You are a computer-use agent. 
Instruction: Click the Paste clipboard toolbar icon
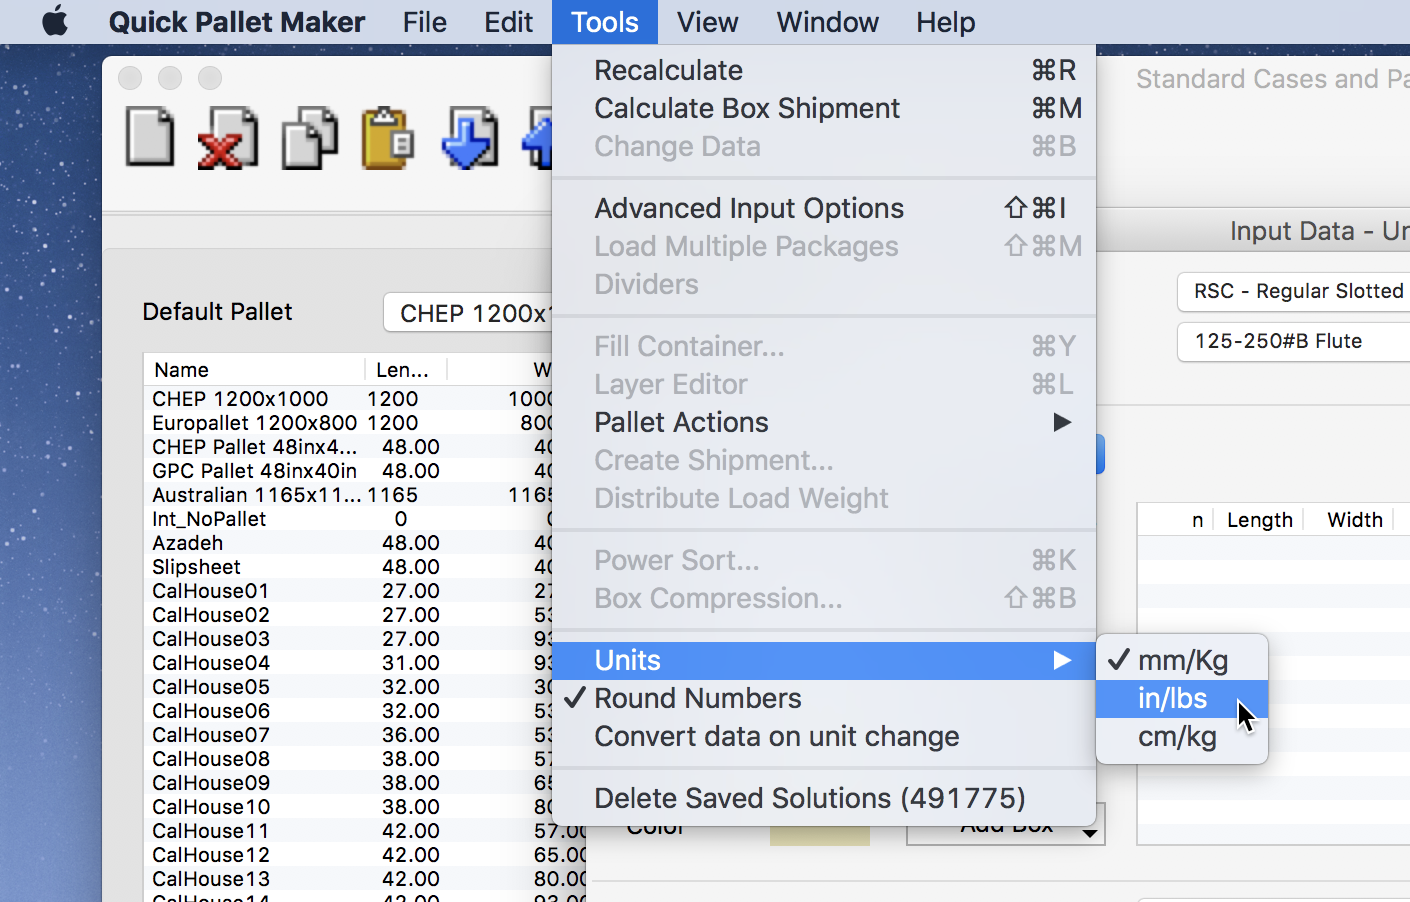(388, 138)
